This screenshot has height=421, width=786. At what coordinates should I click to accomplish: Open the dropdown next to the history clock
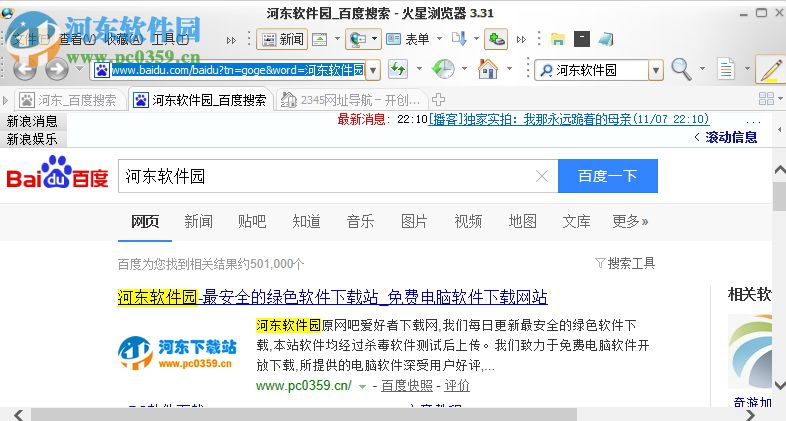(465, 68)
